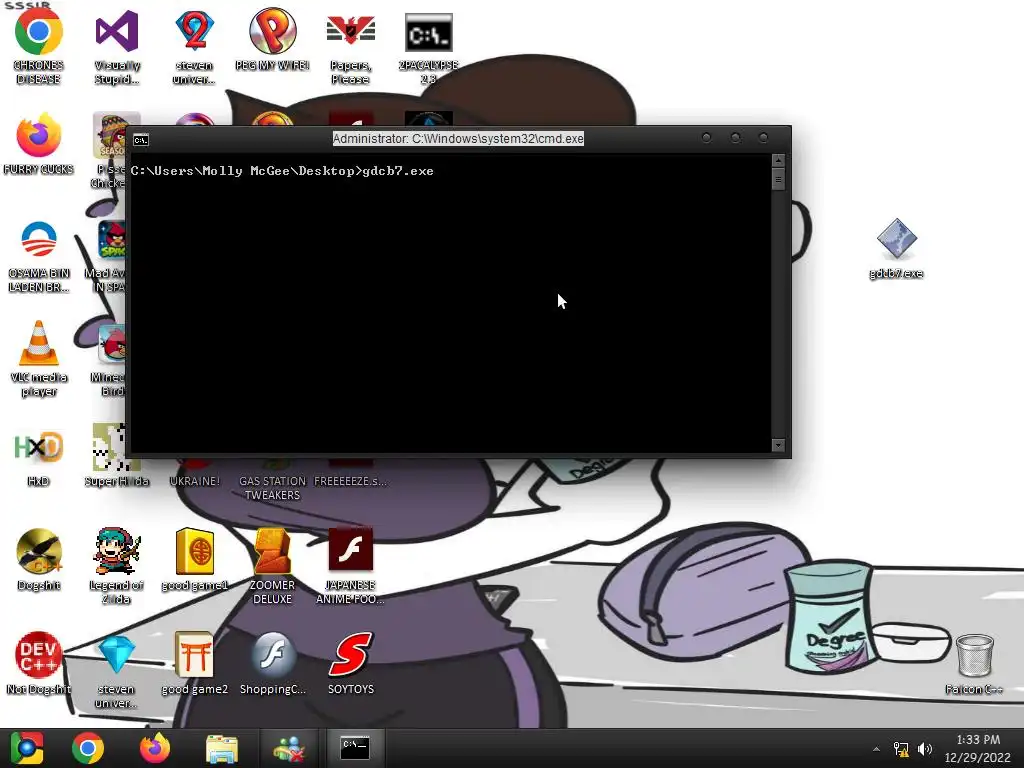The image size is (1024, 768).
Task: Open the volume speaker tray icon
Action: 925,749
